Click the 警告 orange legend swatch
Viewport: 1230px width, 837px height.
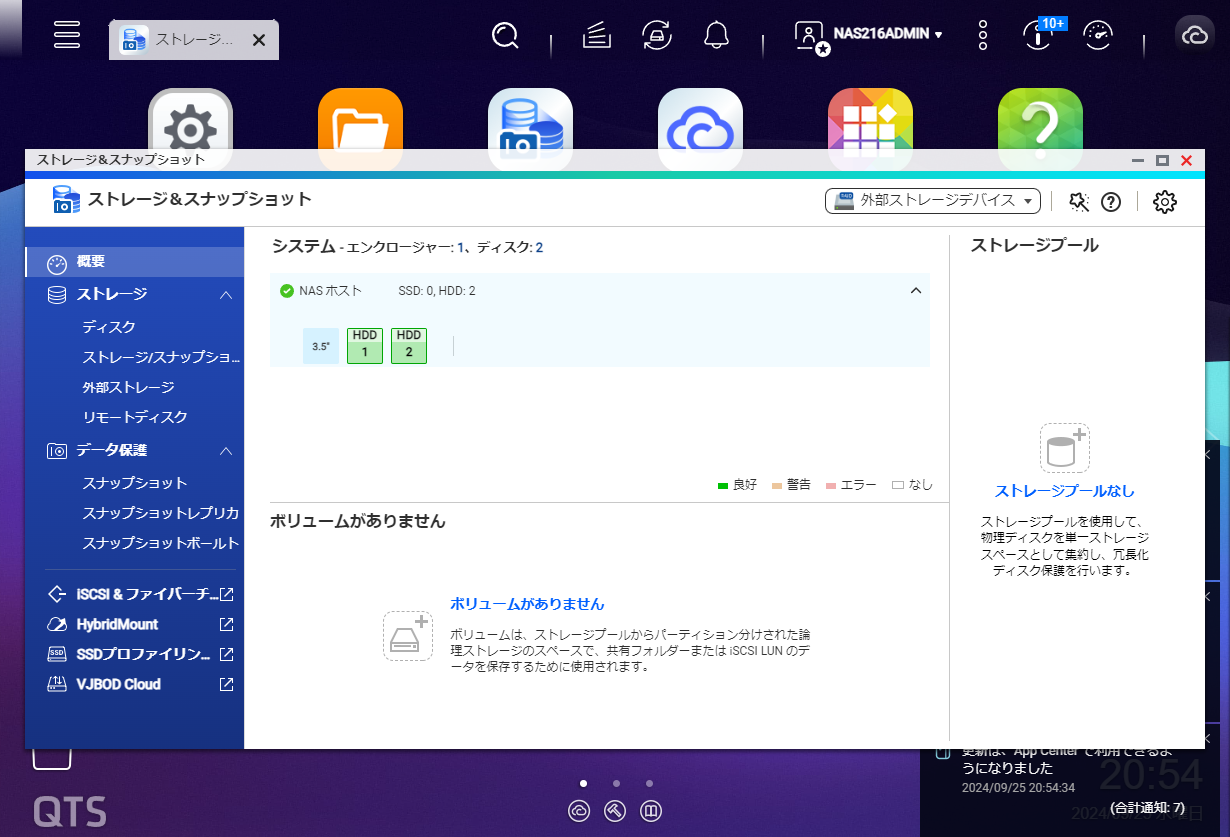pyautogui.click(x=777, y=485)
